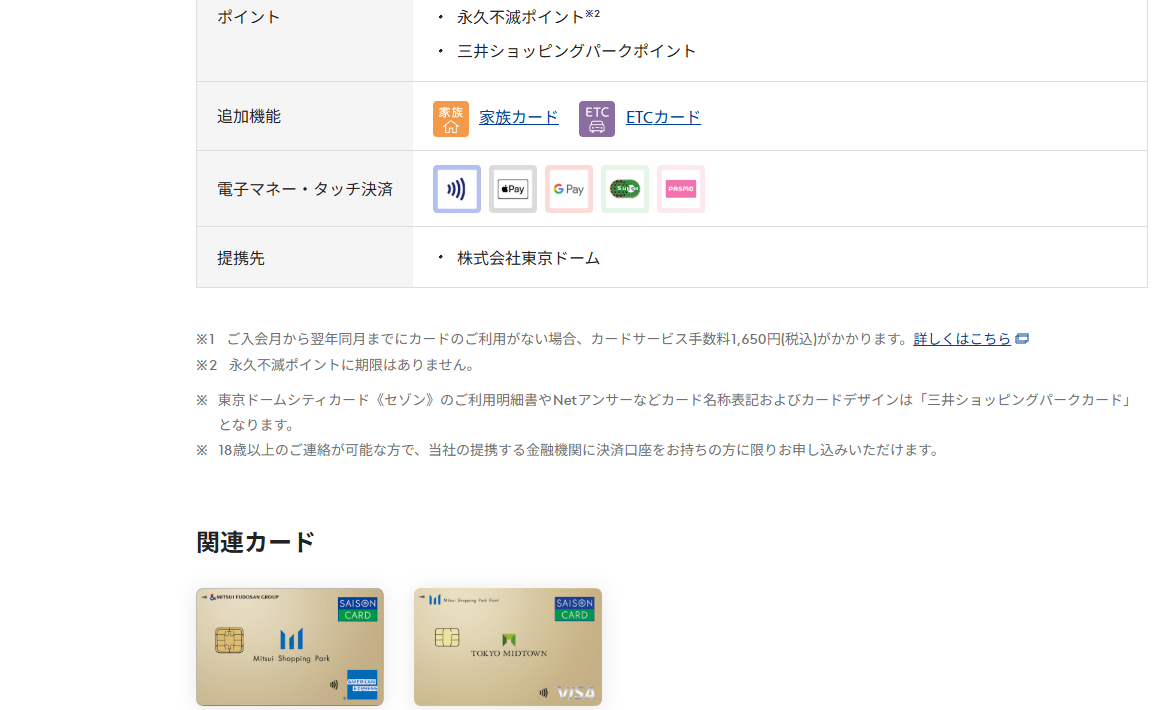
Task: Select the contactless touch payment icon
Action: pyautogui.click(x=457, y=189)
